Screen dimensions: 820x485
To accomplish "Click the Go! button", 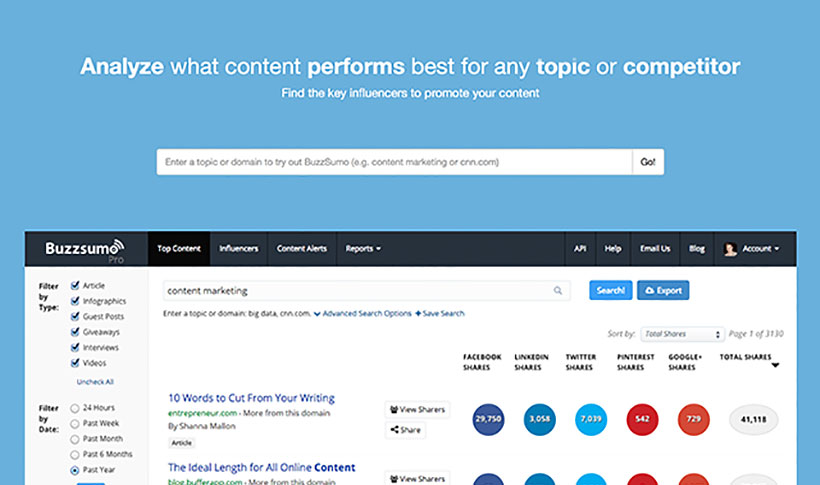I will [x=648, y=162].
